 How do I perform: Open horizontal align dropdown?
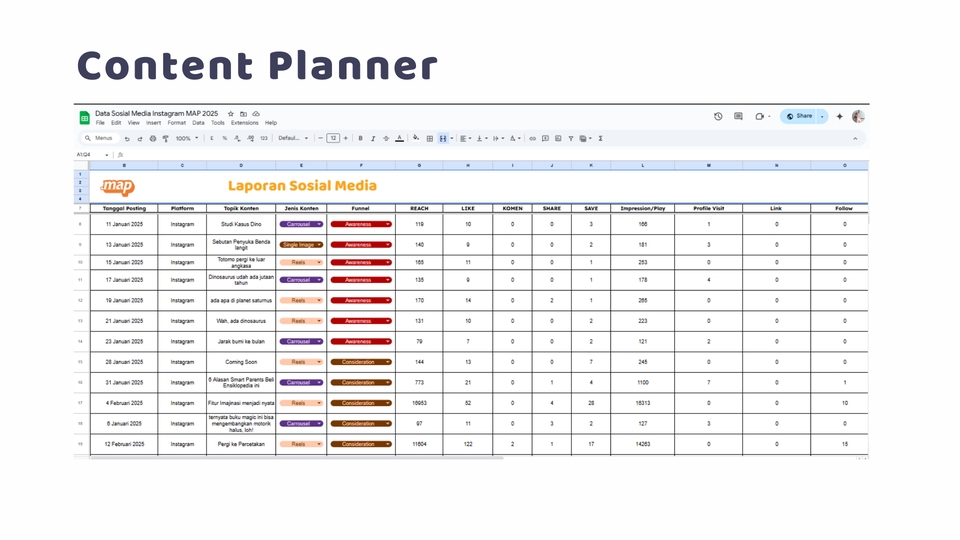click(465, 138)
